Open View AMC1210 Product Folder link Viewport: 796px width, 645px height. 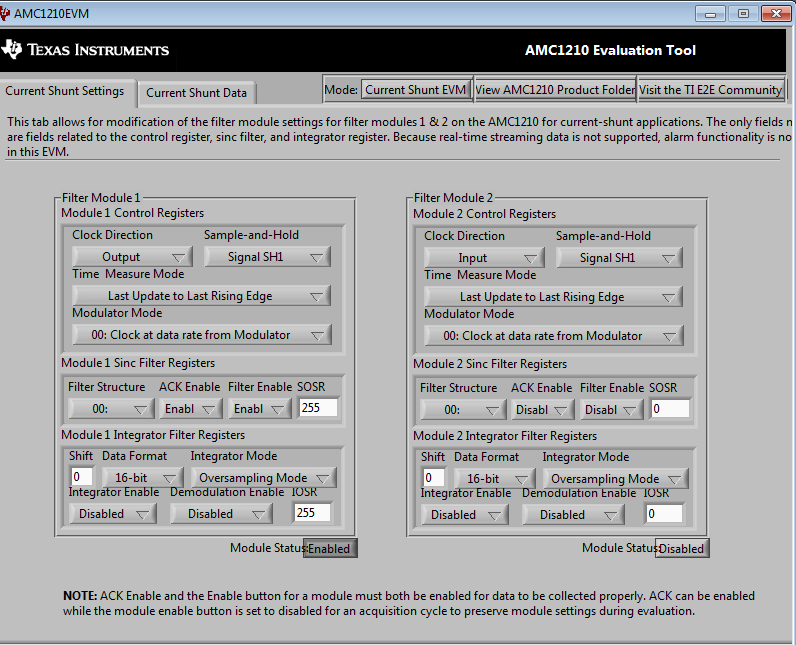point(555,90)
